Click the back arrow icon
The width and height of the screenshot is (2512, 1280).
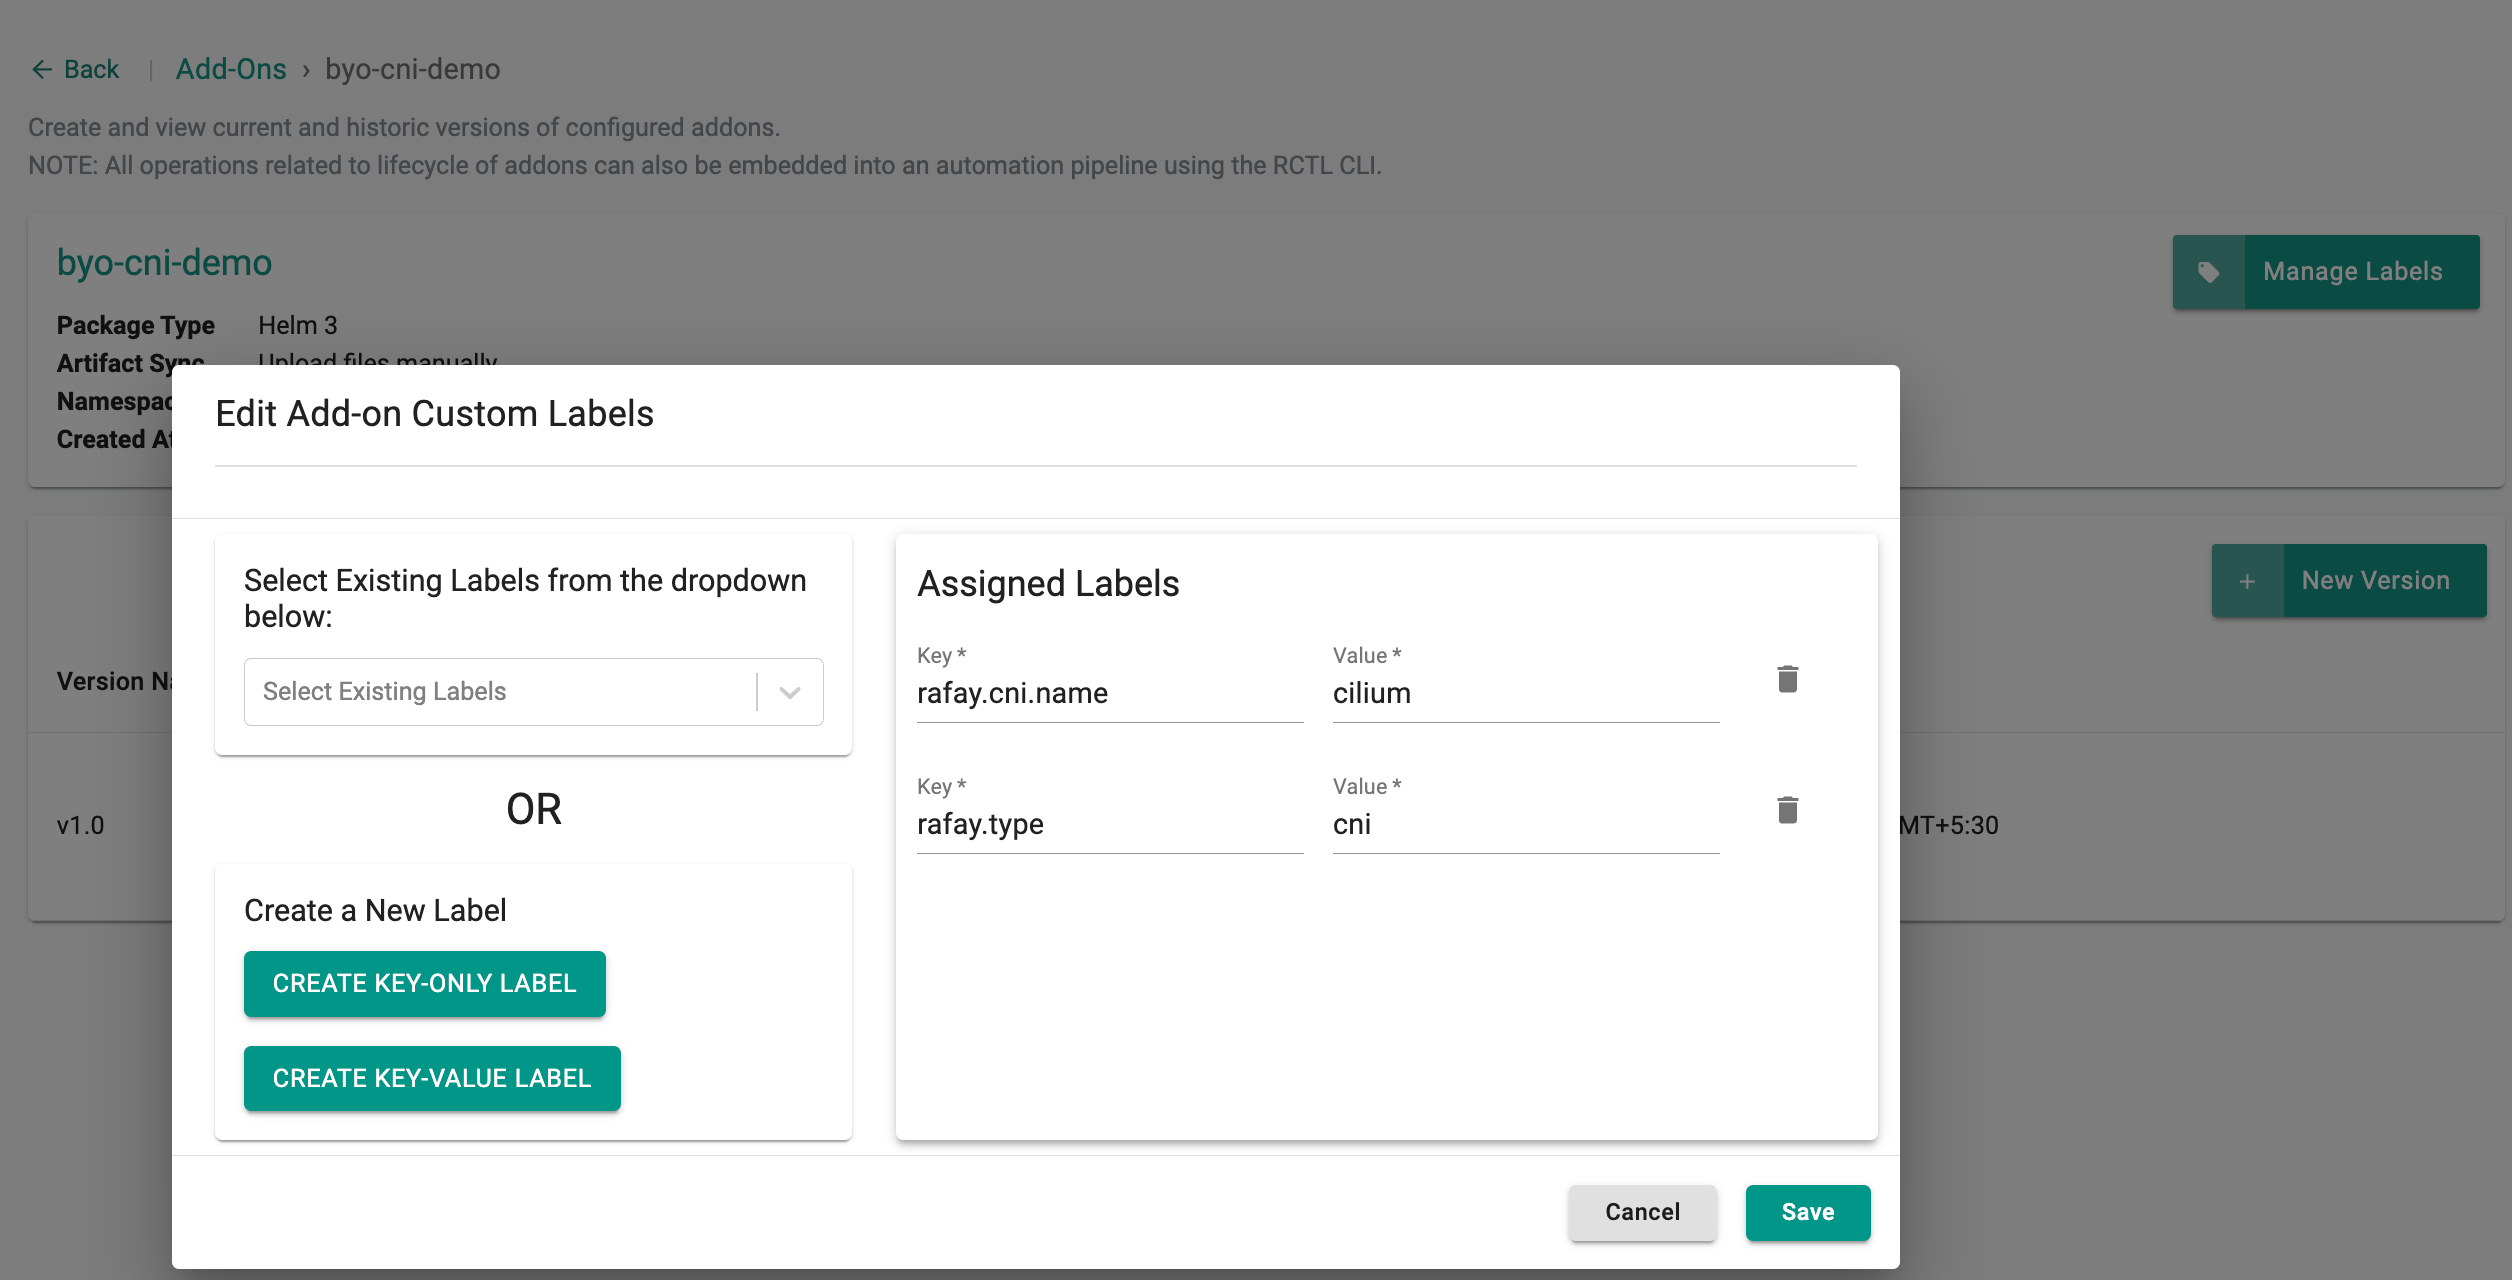click(x=42, y=69)
